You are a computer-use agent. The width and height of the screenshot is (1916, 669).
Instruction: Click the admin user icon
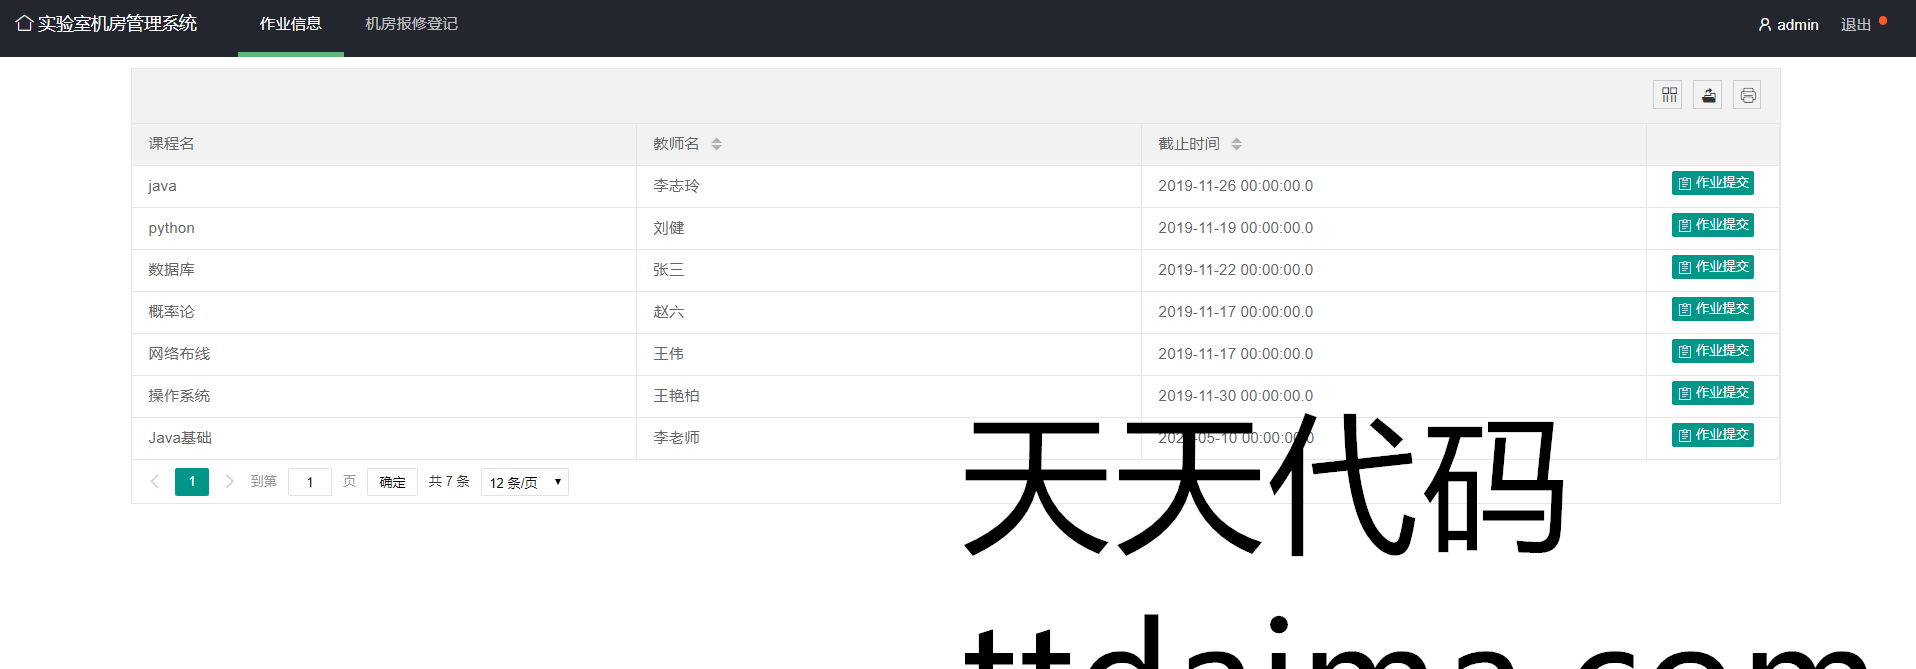pos(1765,25)
